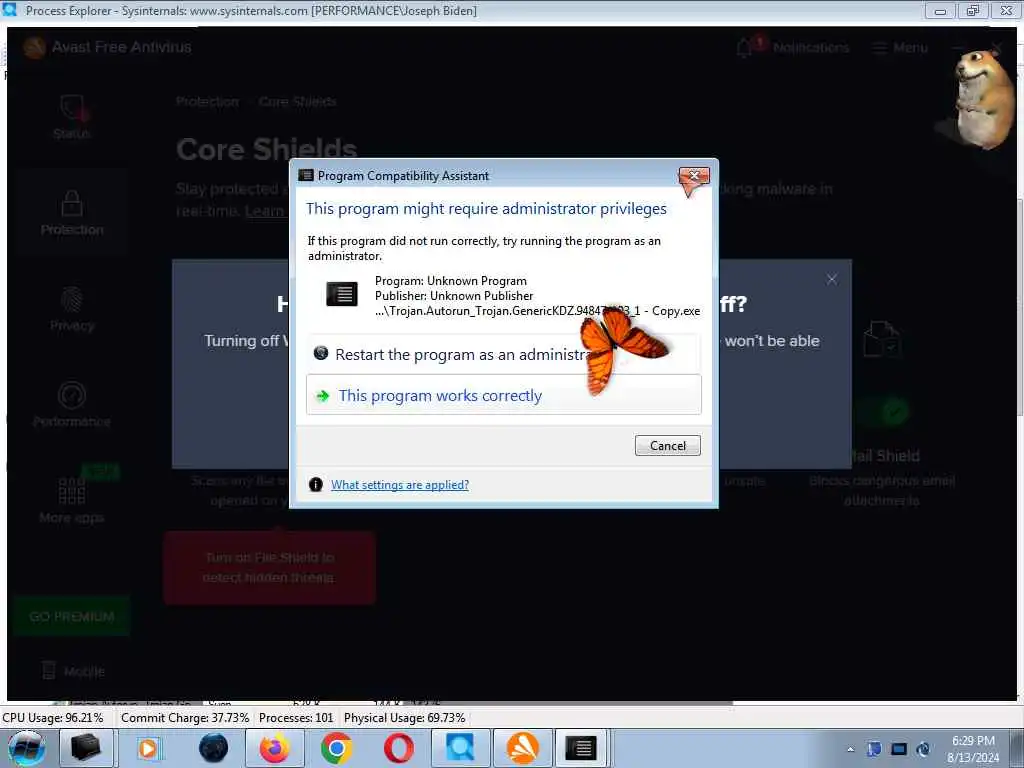Screen dimensions: 1024x768
Task: Choose This program works correctly option
Action: point(504,395)
